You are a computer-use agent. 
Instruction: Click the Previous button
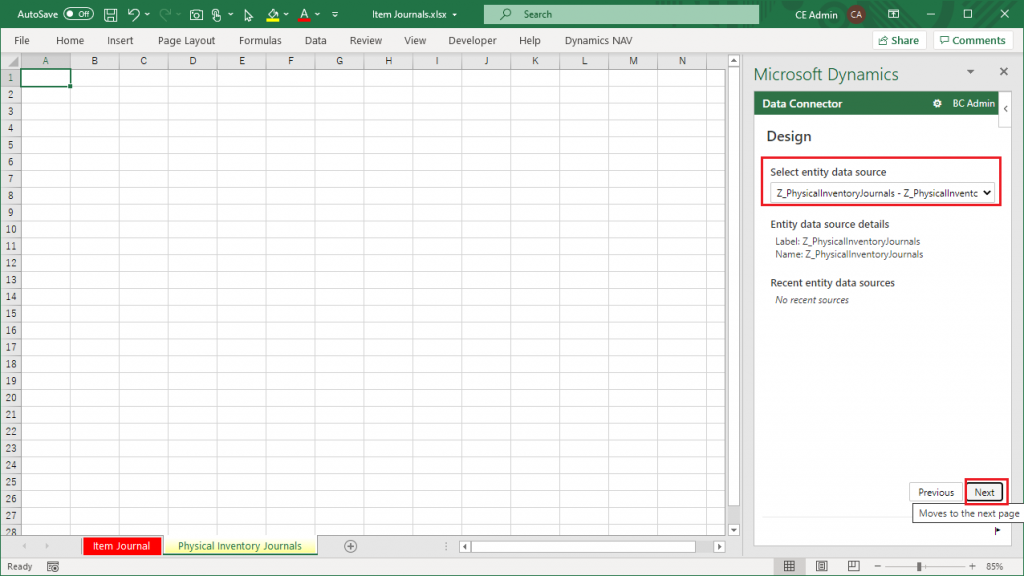tap(936, 492)
